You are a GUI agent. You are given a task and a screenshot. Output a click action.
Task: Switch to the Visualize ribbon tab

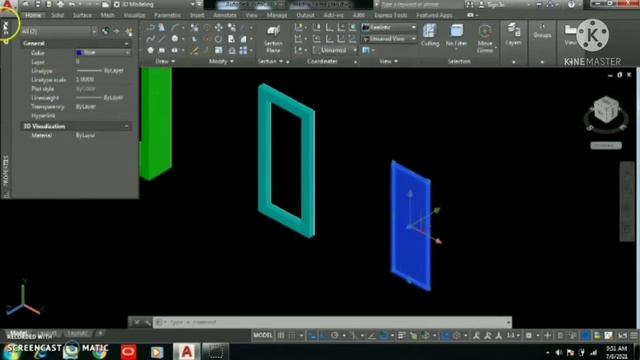pos(134,15)
